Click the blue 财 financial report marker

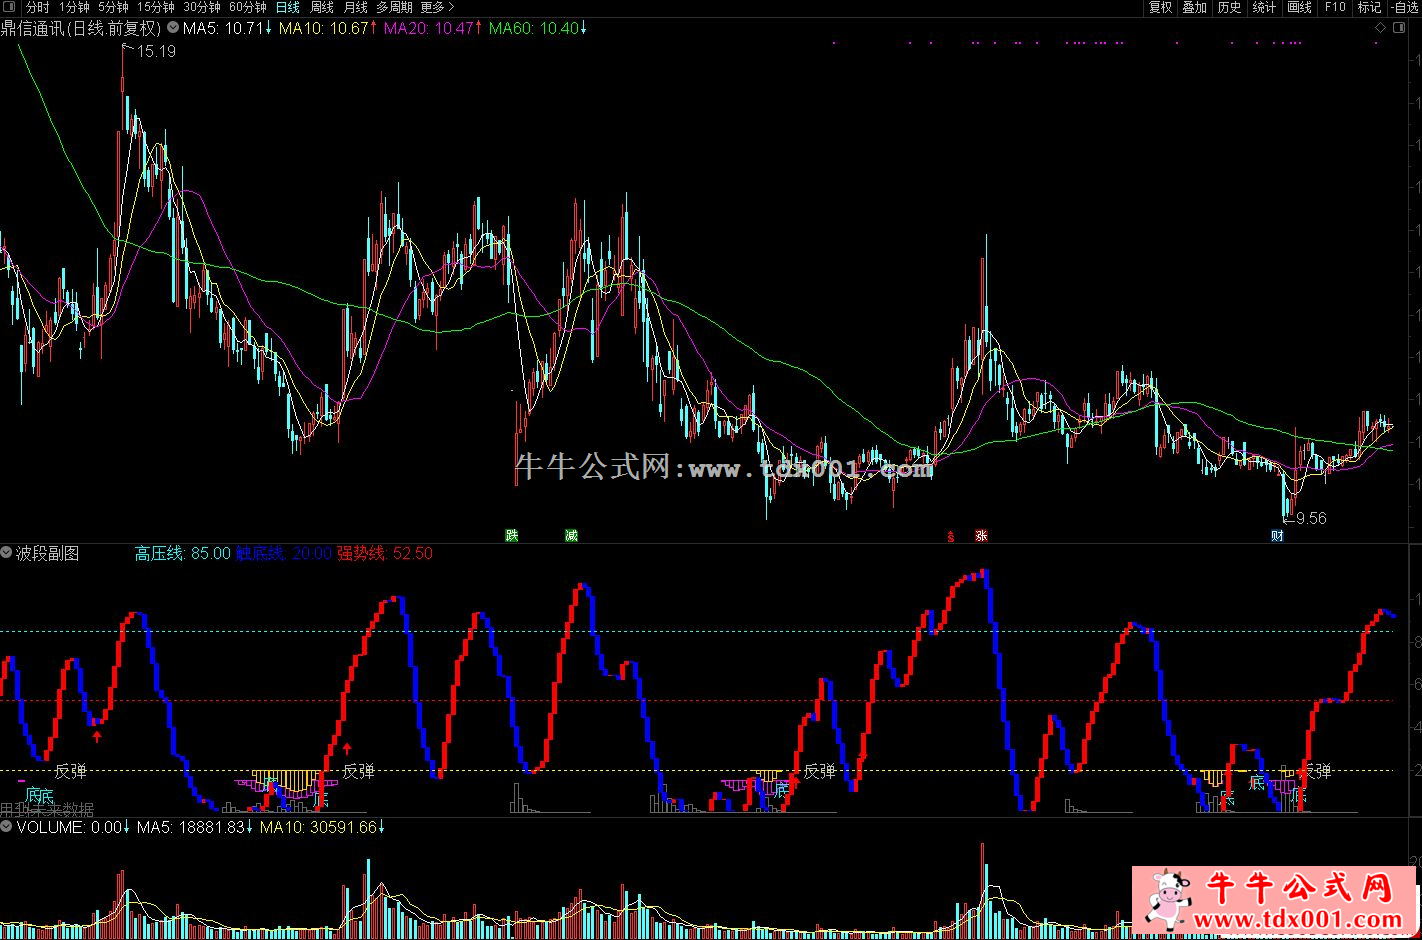tap(1277, 536)
